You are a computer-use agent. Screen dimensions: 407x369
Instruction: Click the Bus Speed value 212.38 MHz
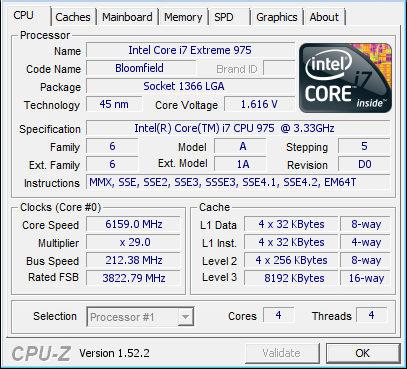[133, 260]
